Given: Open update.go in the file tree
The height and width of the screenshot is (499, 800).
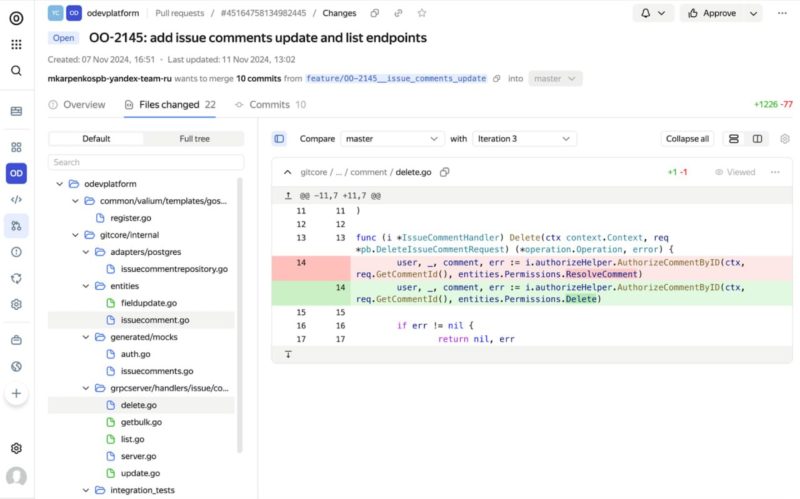Looking at the screenshot, I should click(x=140, y=473).
